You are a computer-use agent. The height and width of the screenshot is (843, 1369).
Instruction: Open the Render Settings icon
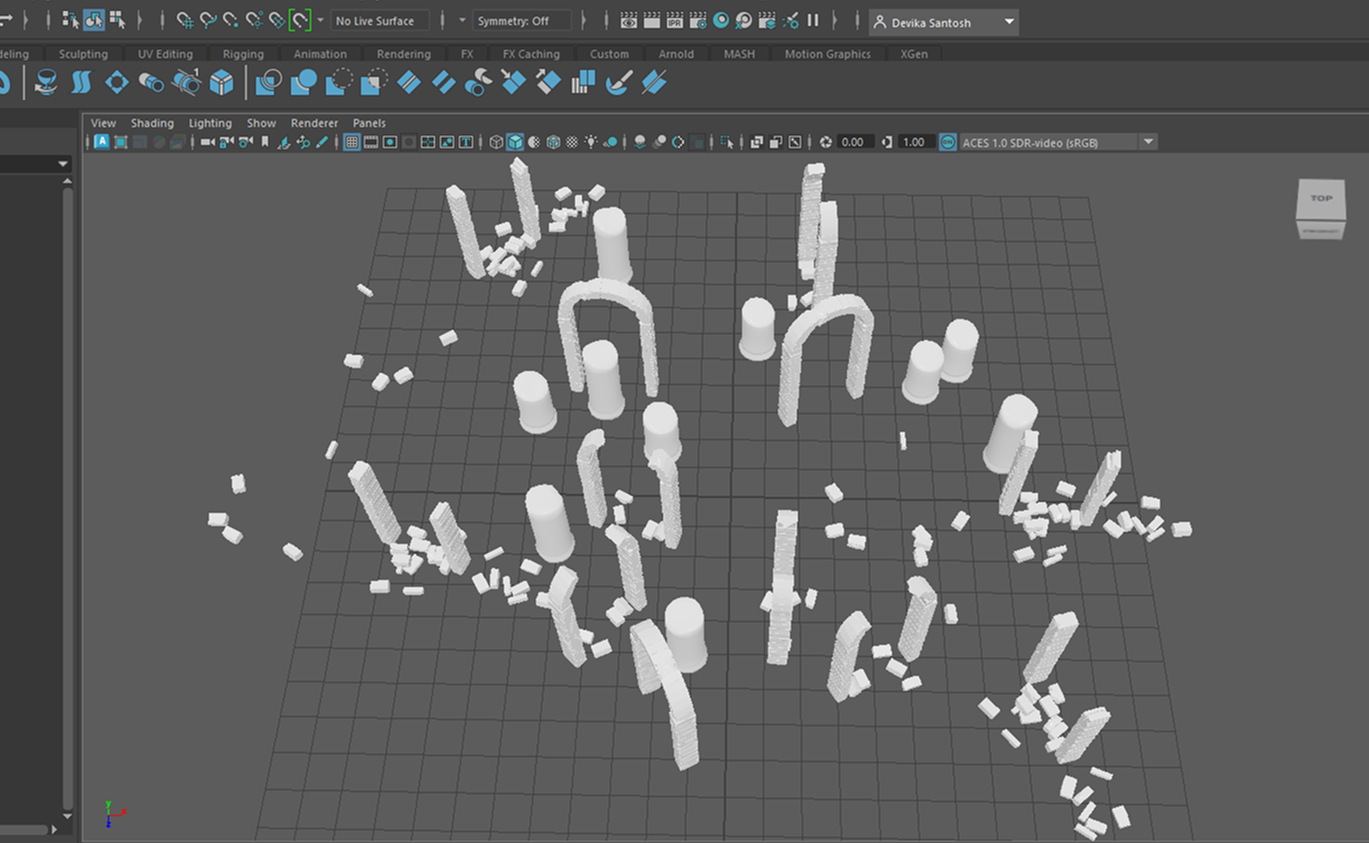click(x=697, y=18)
